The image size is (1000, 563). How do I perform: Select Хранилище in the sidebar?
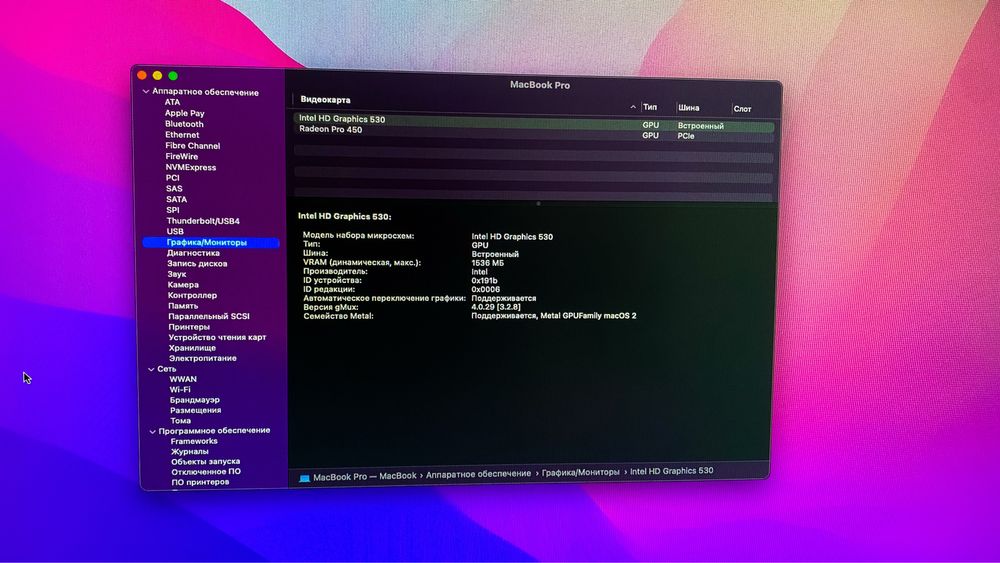192,348
